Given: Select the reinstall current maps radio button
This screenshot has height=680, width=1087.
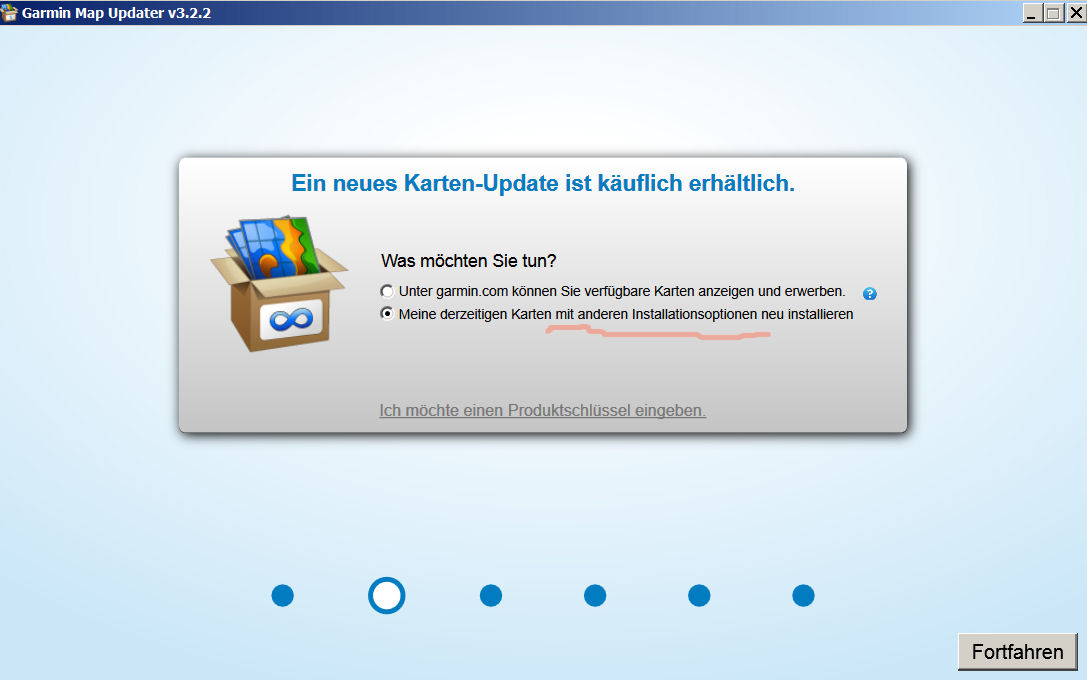Looking at the screenshot, I should pyautogui.click(x=387, y=314).
